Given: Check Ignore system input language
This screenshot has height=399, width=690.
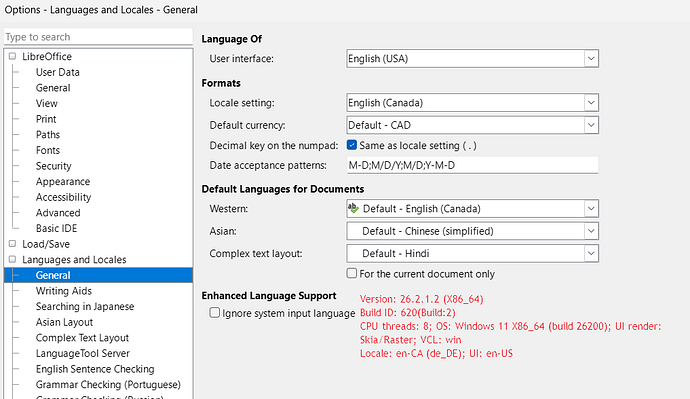Looking at the screenshot, I should (214, 313).
